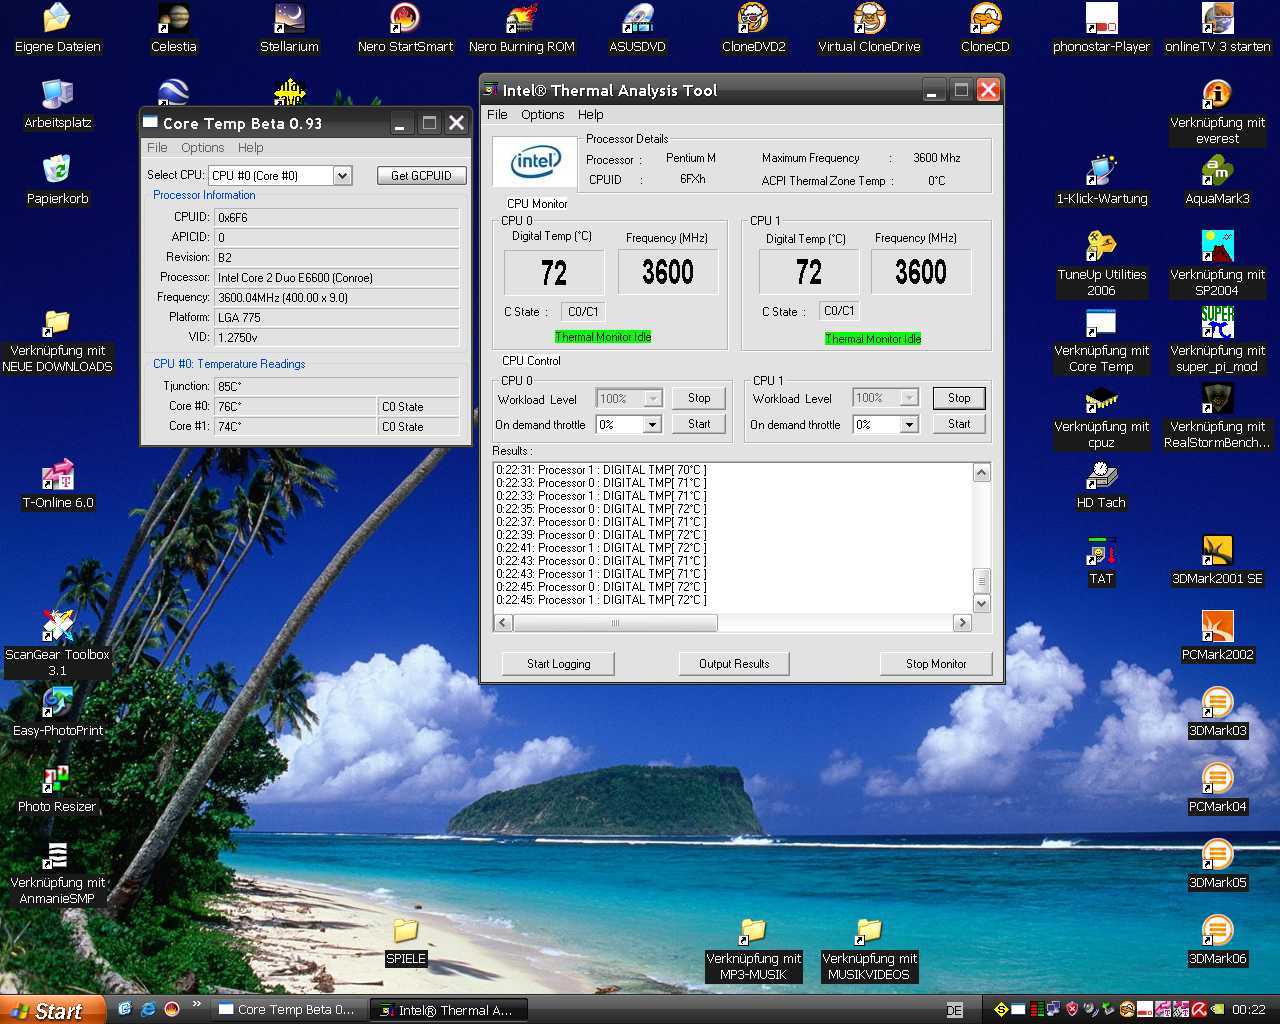Launch AquaMark3 desktop icon

[1217, 180]
